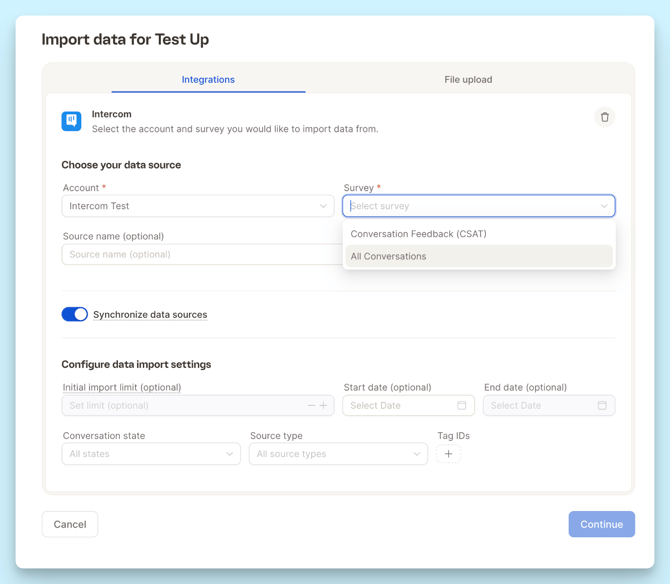Choose Conversation Feedback (CSAT) option
This screenshot has width=670, height=584.
419,234
